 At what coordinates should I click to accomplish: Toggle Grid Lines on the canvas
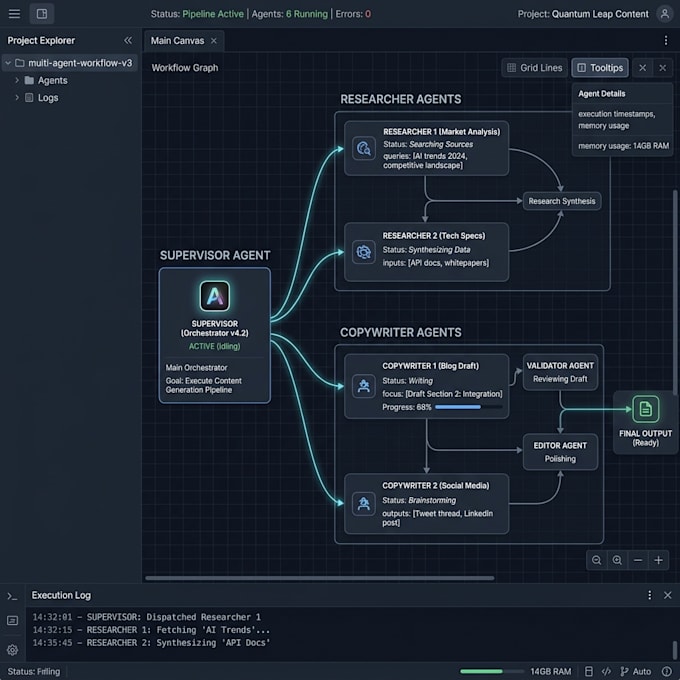534,68
